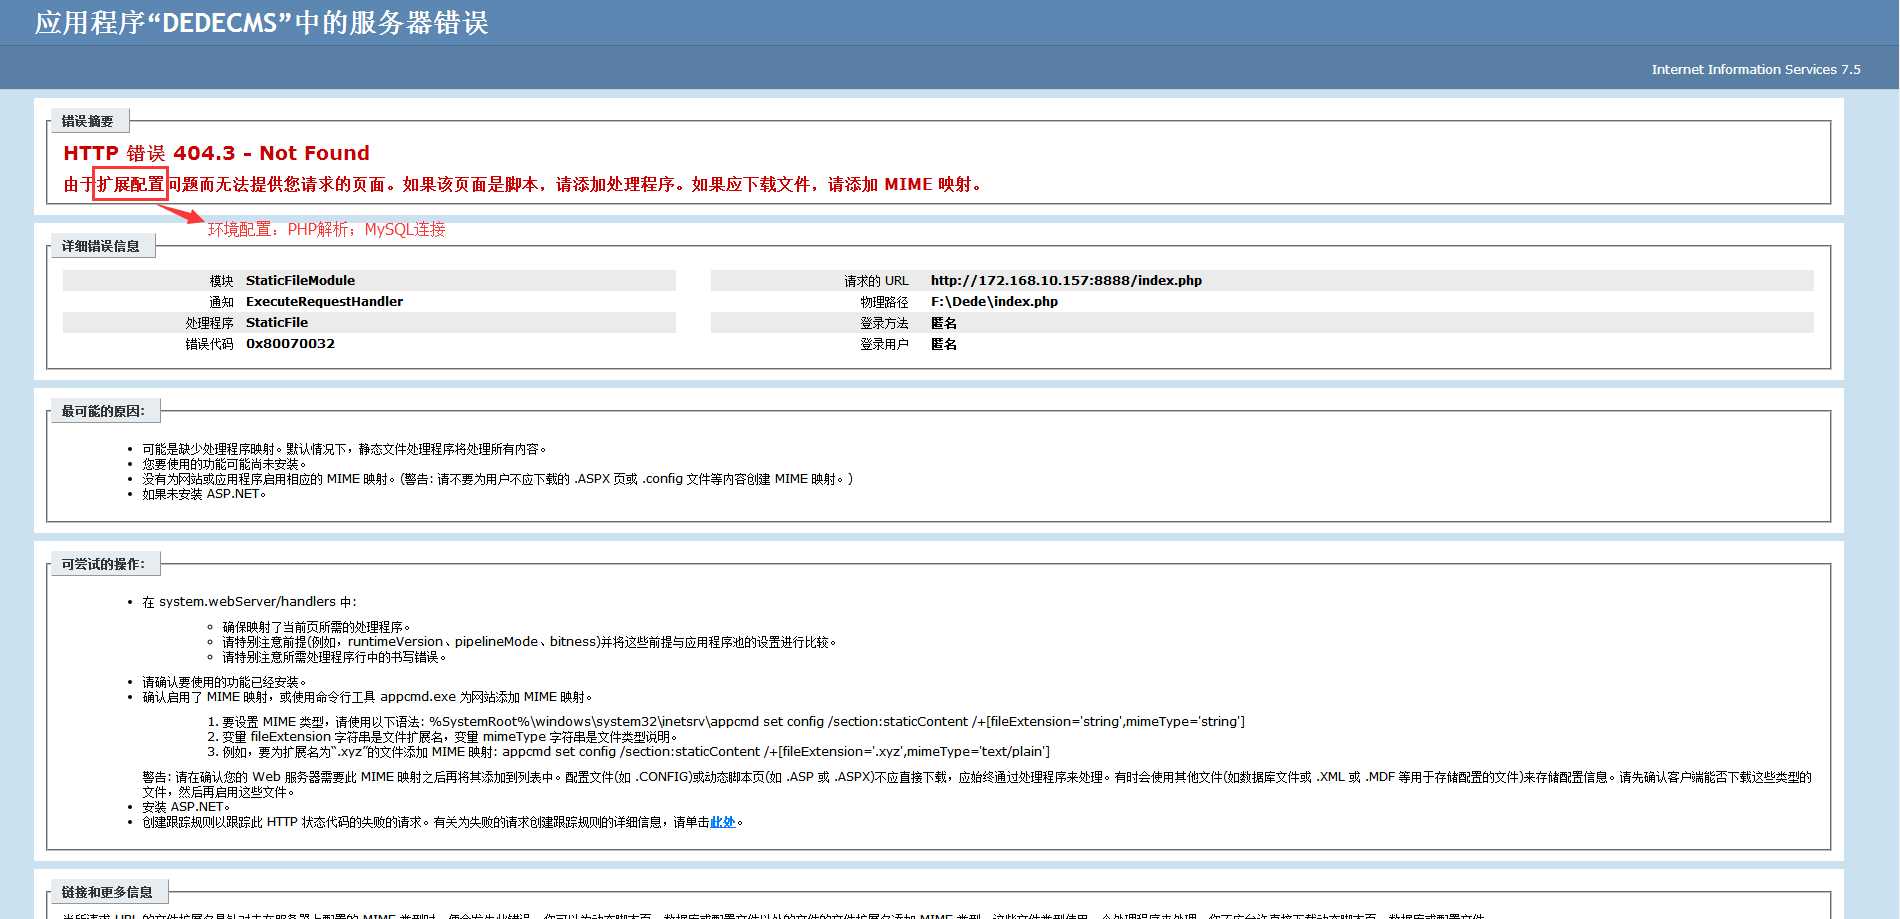The width and height of the screenshot is (1900, 919).
Task: Click the page title 应用程序"DEDECMS"中的服务器错误
Action: (x=261, y=23)
